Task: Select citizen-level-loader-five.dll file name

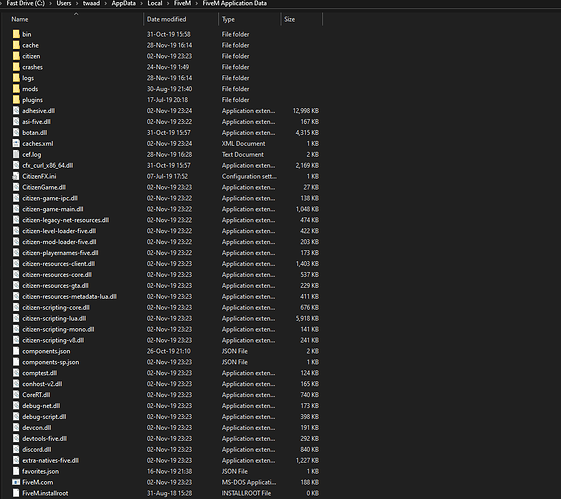Action: coord(59,231)
